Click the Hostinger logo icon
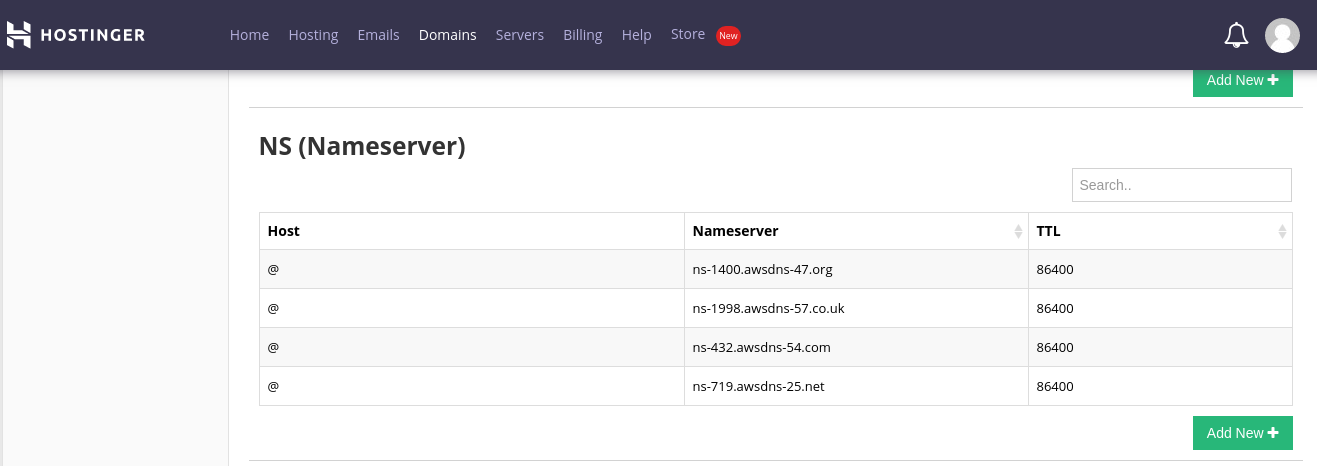This screenshot has height=466, width=1317. click(x=19, y=35)
